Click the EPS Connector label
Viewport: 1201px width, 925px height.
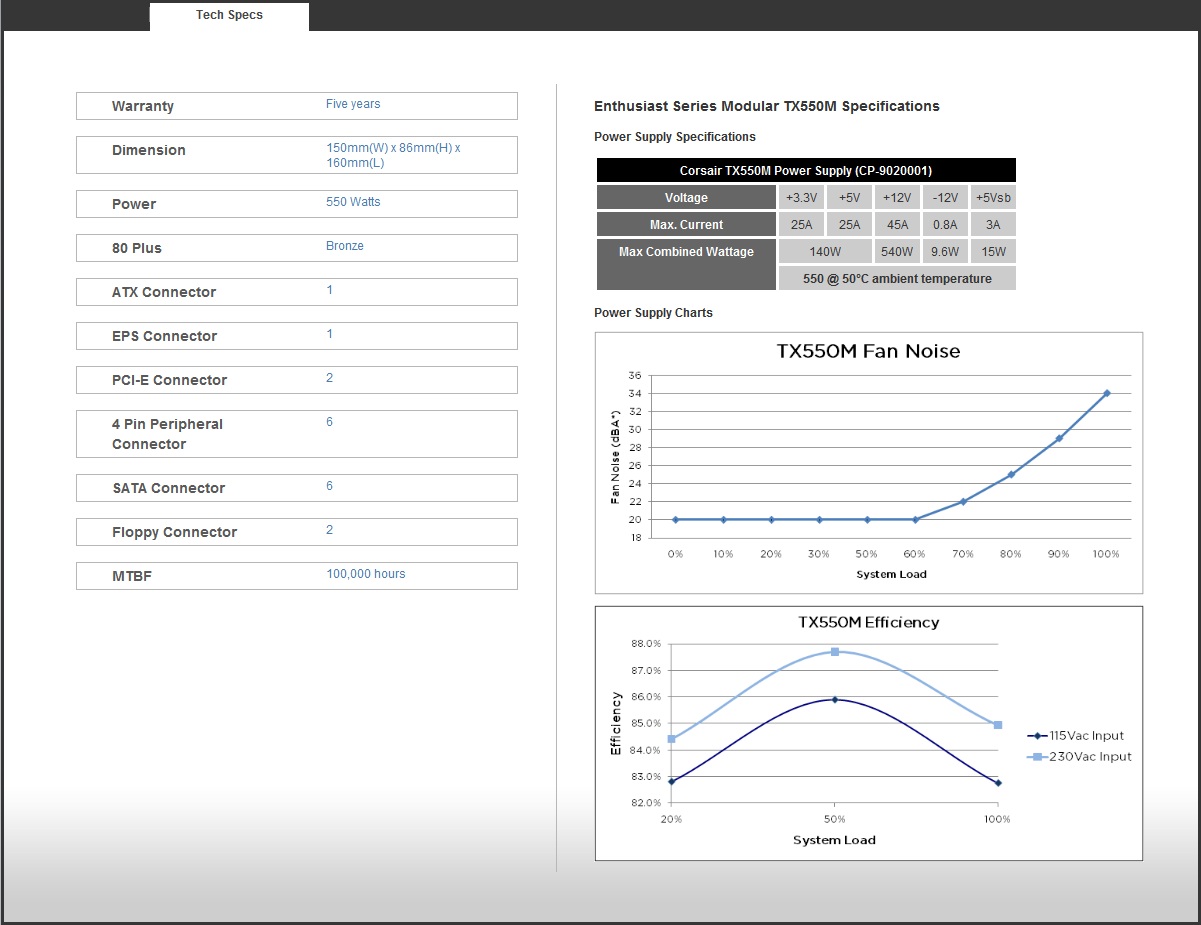pyautogui.click(x=164, y=336)
